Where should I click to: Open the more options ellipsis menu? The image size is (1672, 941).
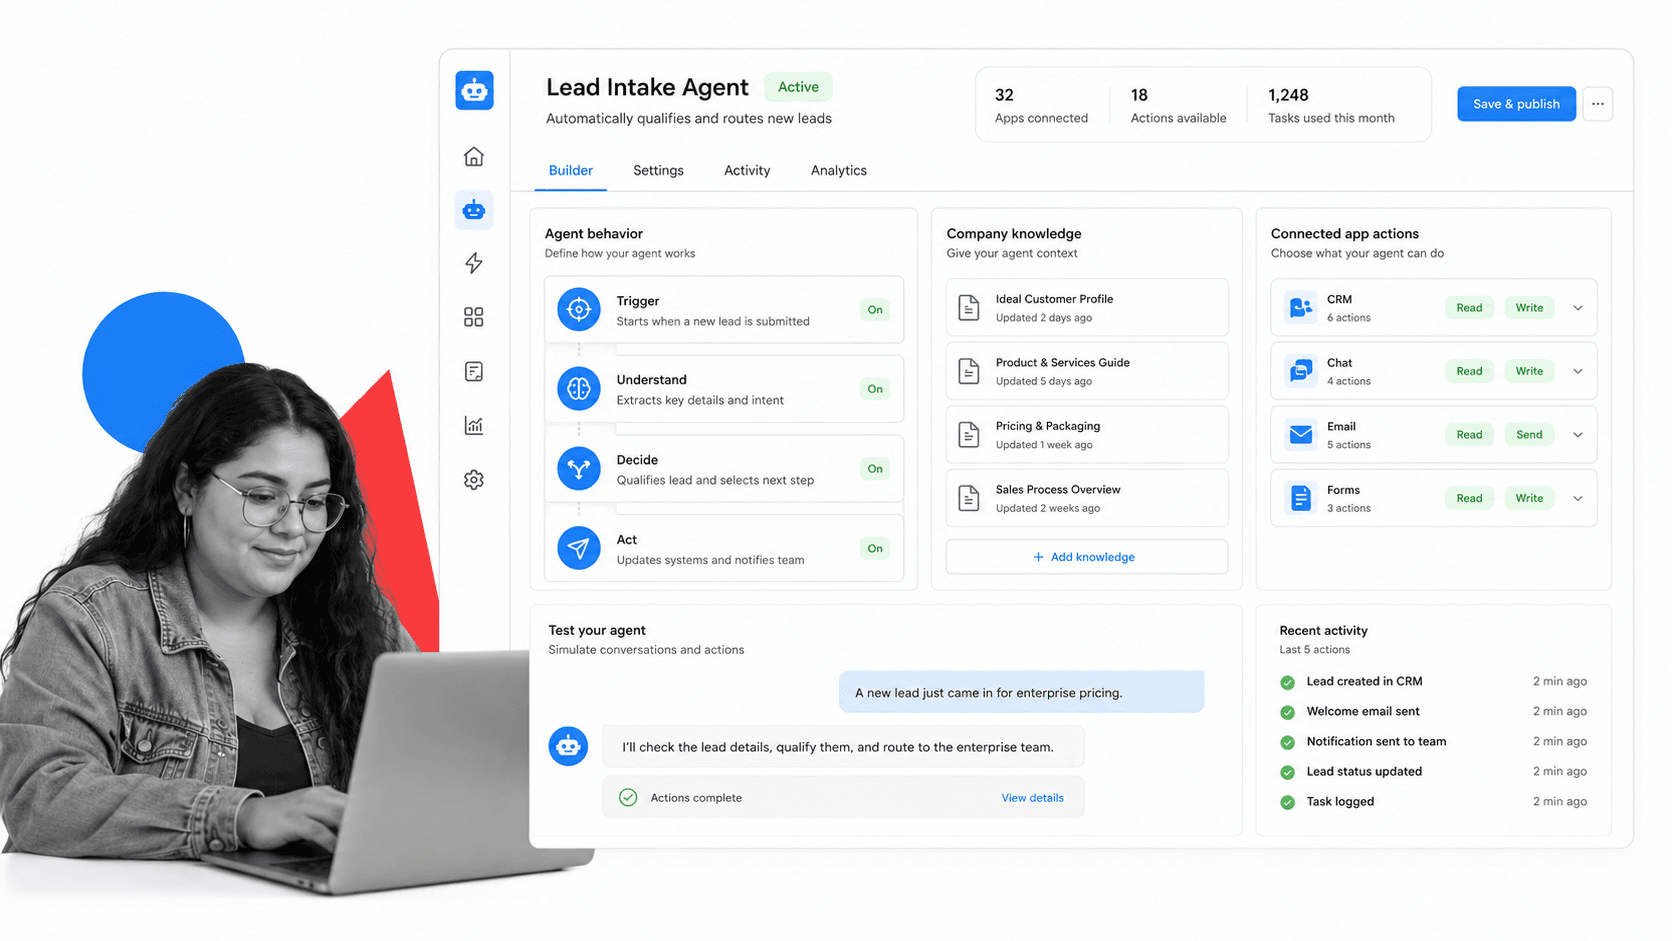tap(1597, 104)
